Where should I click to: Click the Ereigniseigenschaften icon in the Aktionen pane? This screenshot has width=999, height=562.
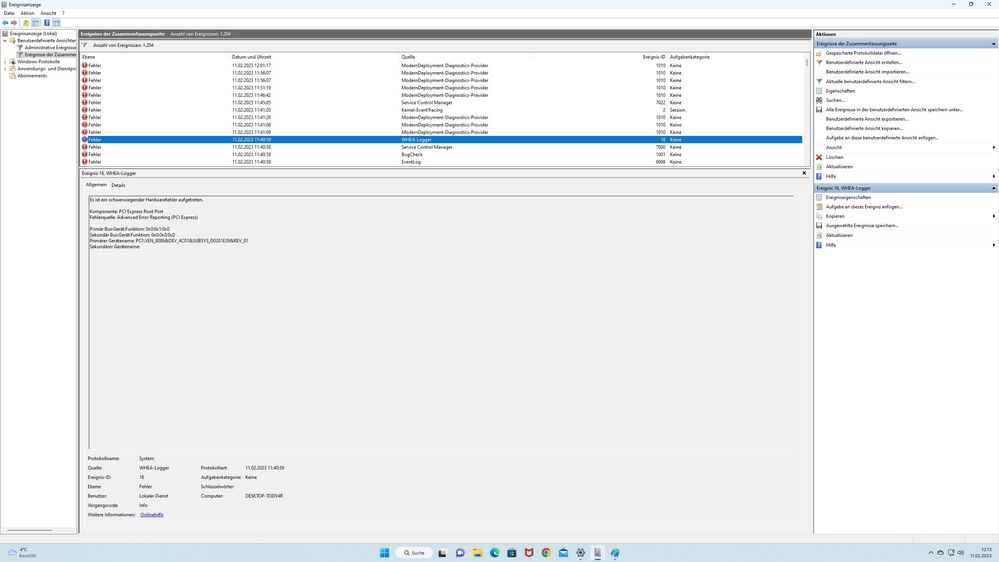click(x=819, y=197)
